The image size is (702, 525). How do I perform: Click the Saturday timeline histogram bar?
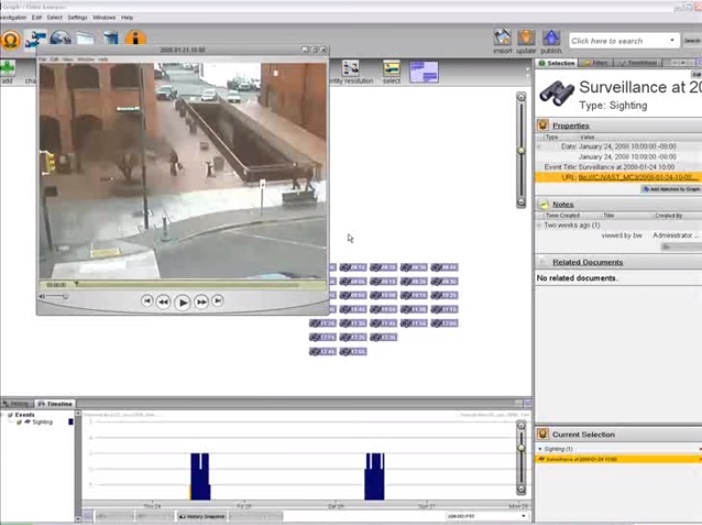(x=374, y=476)
